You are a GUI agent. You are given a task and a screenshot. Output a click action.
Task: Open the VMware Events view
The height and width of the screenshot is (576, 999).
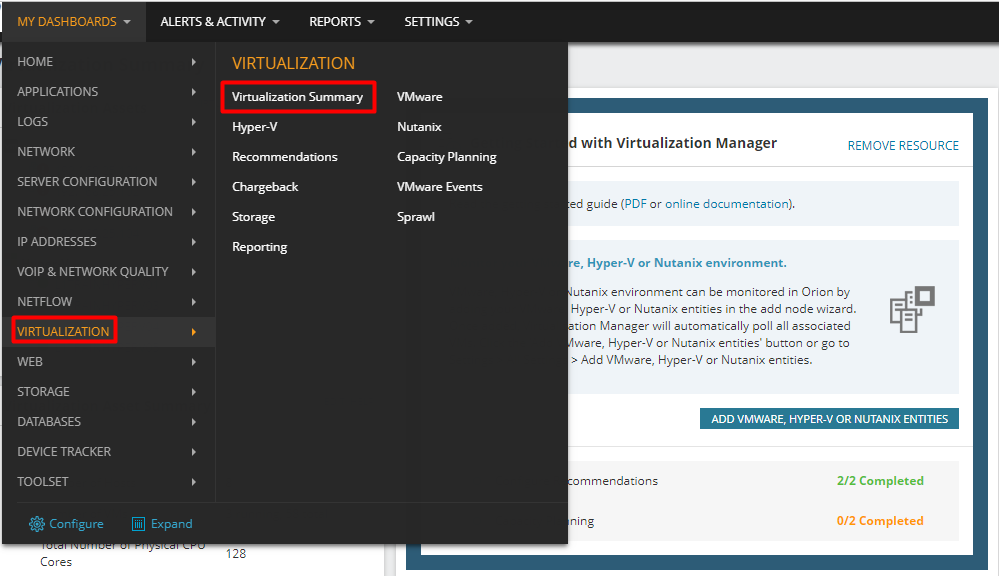[x=440, y=187]
